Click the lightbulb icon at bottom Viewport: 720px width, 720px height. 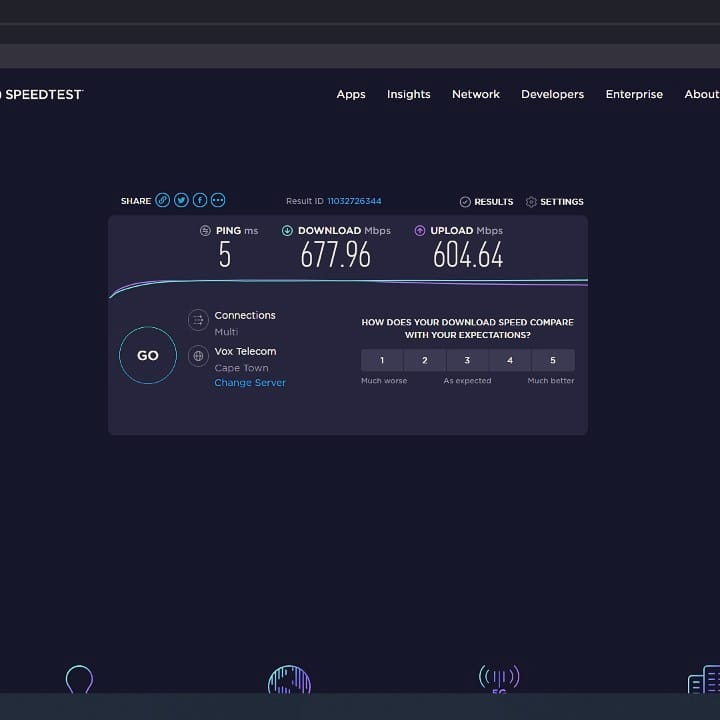79,681
